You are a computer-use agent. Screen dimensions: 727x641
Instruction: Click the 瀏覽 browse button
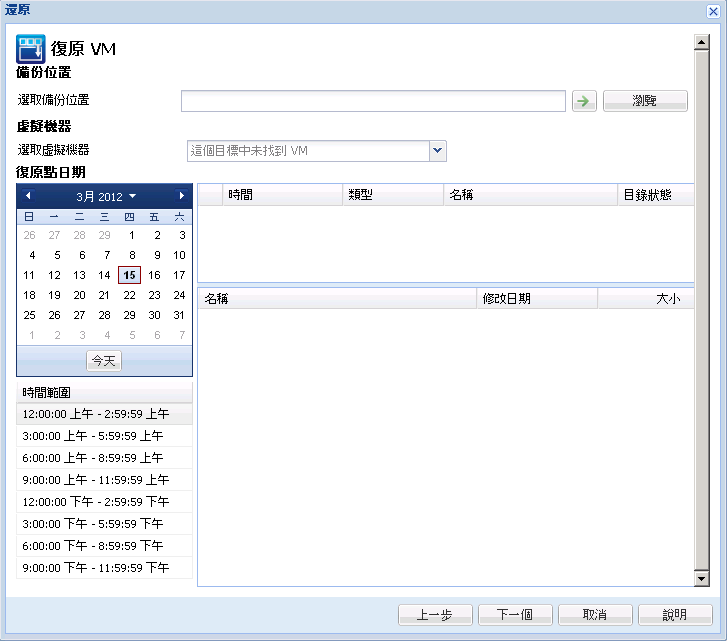pos(645,101)
